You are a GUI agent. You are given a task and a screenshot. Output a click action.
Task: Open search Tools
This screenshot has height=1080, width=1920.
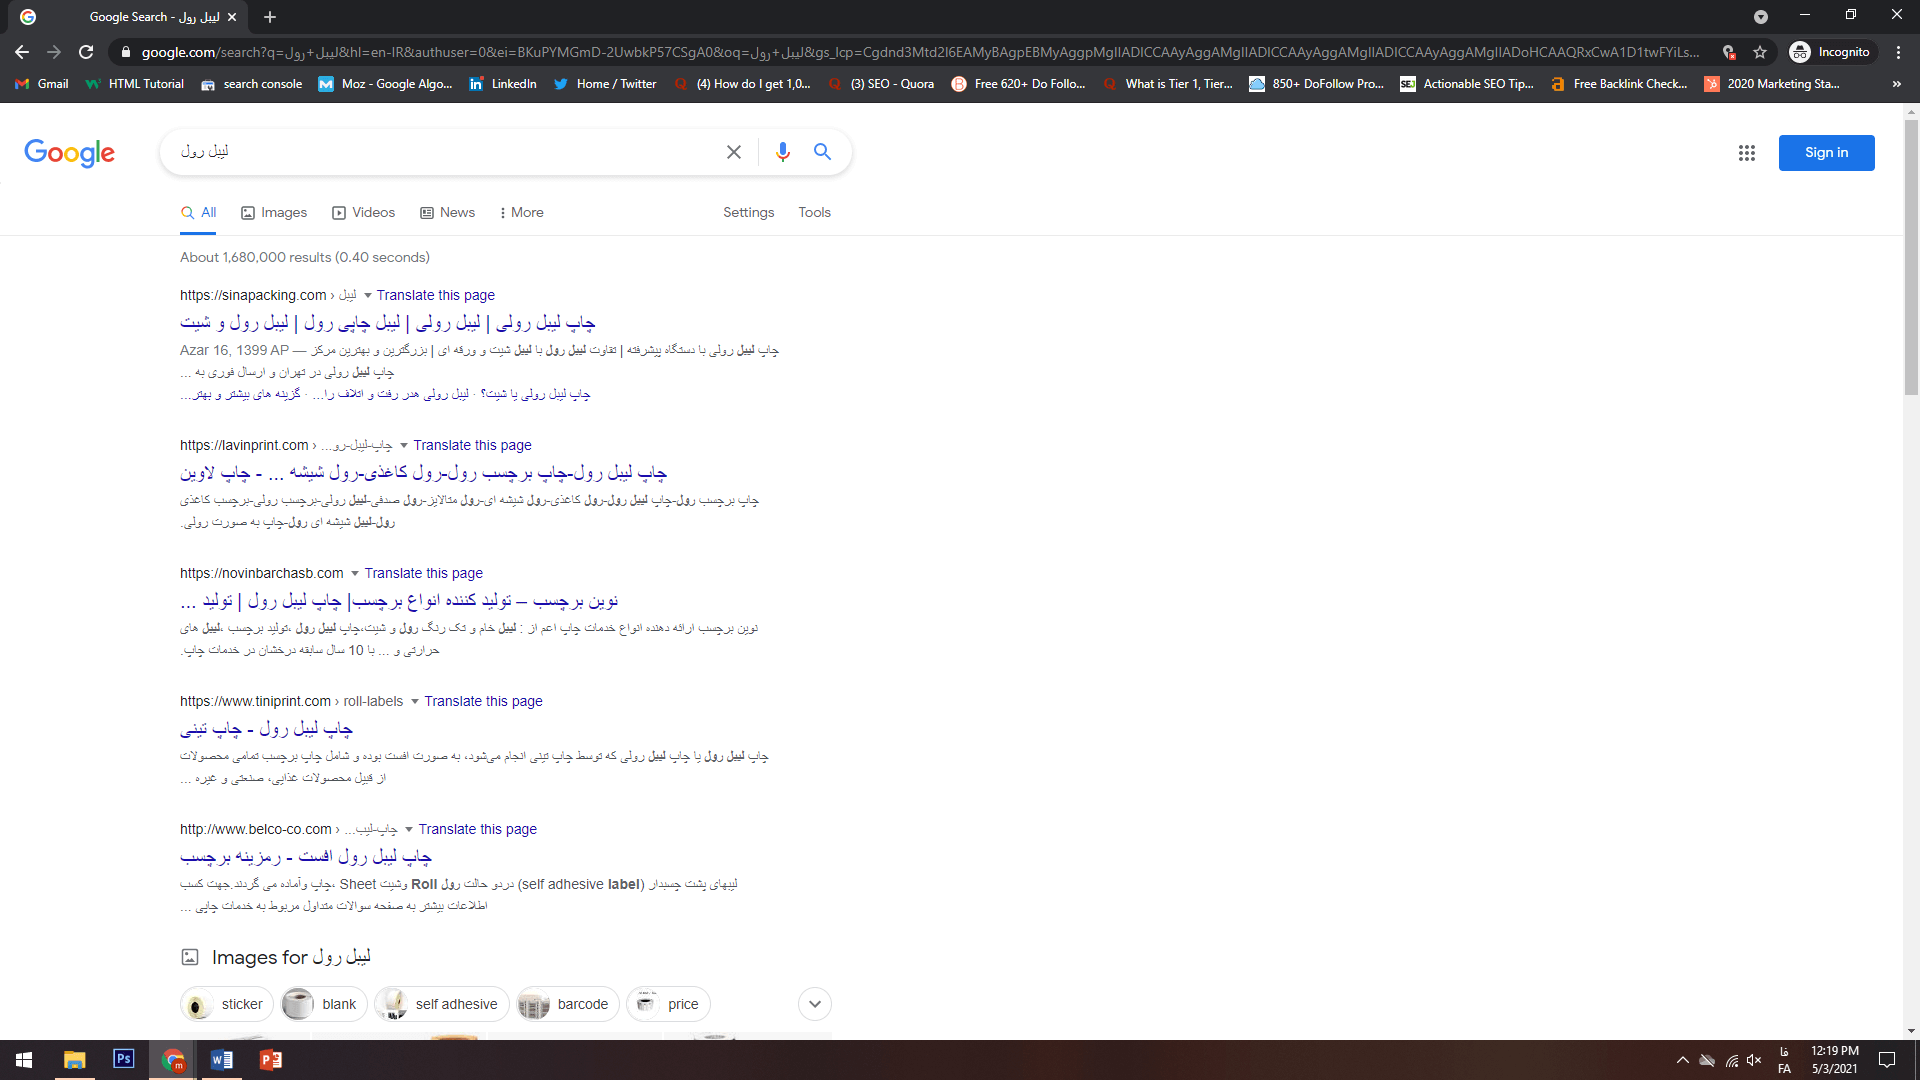[814, 213]
